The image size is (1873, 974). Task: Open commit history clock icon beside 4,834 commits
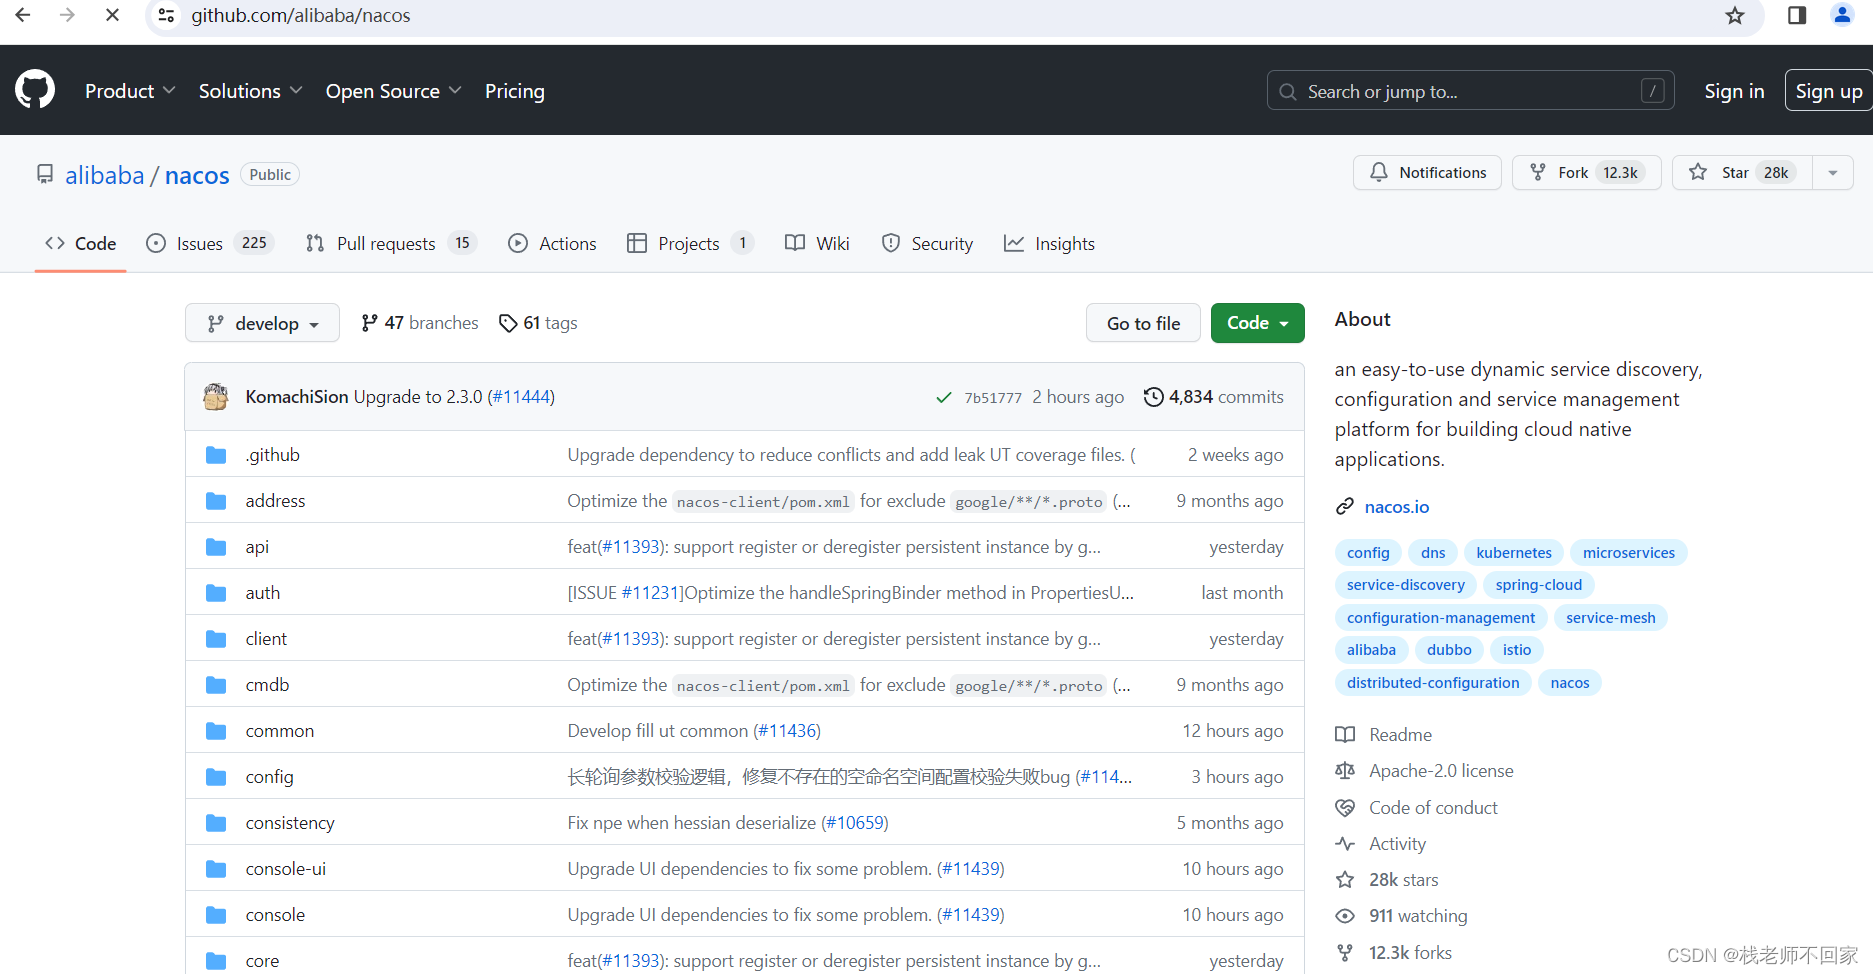(x=1153, y=397)
